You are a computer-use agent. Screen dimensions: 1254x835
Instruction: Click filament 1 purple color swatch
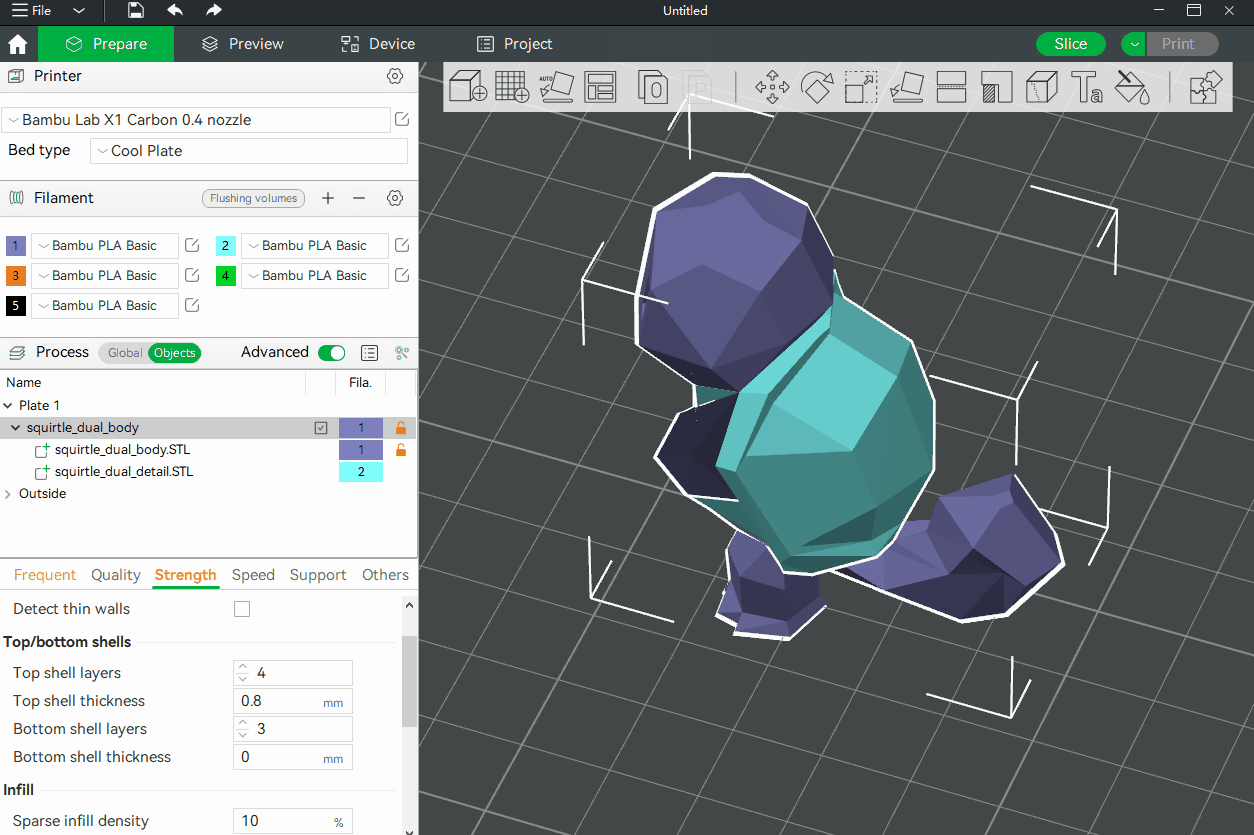coord(16,246)
